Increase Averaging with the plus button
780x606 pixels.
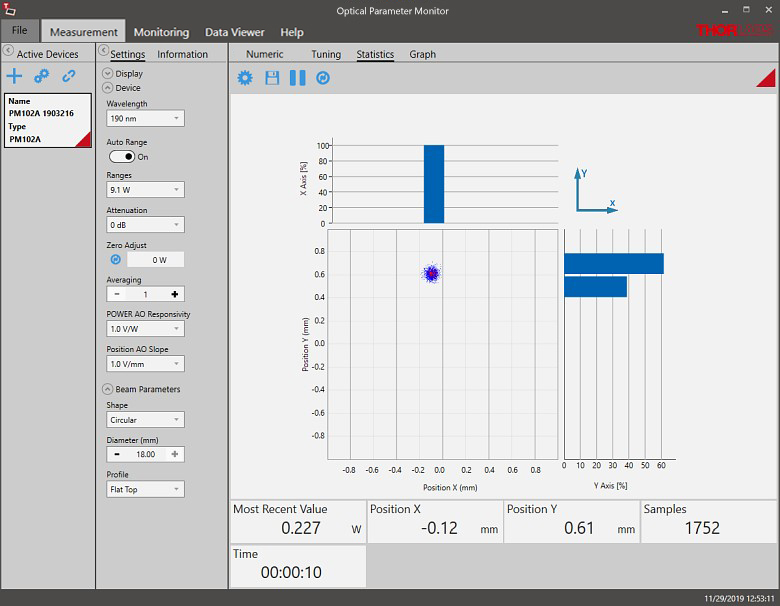tap(175, 294)
